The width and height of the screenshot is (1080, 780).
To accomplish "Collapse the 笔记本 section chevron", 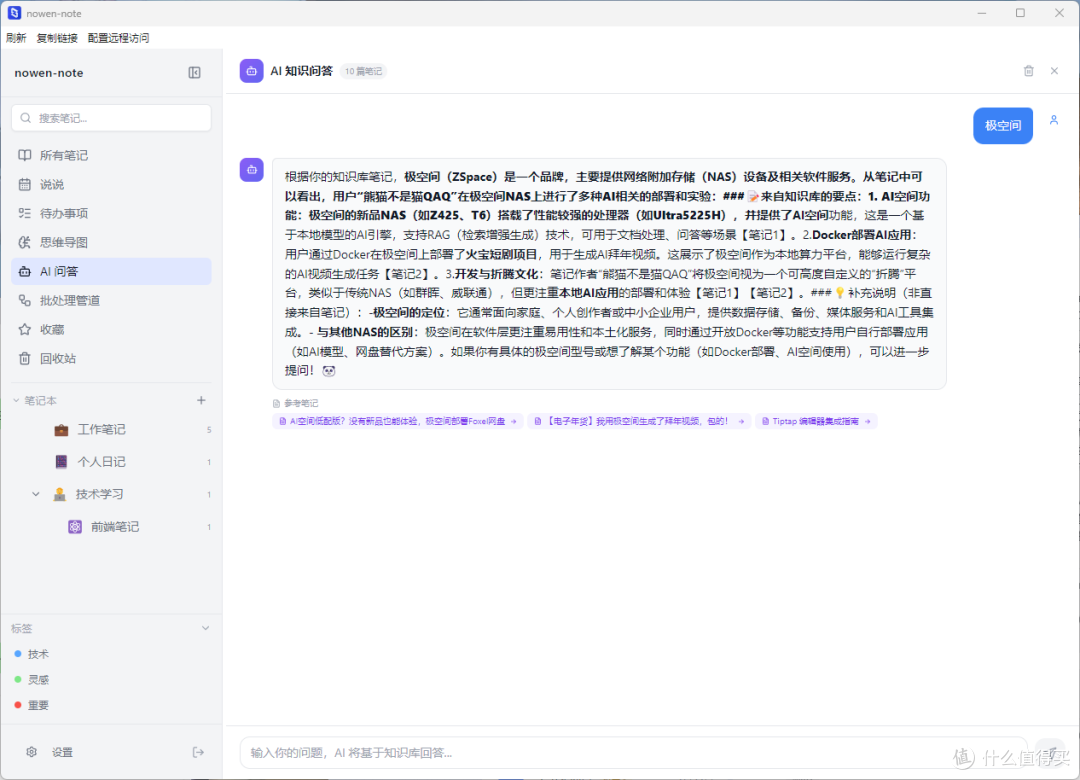I will coord(16,400).
